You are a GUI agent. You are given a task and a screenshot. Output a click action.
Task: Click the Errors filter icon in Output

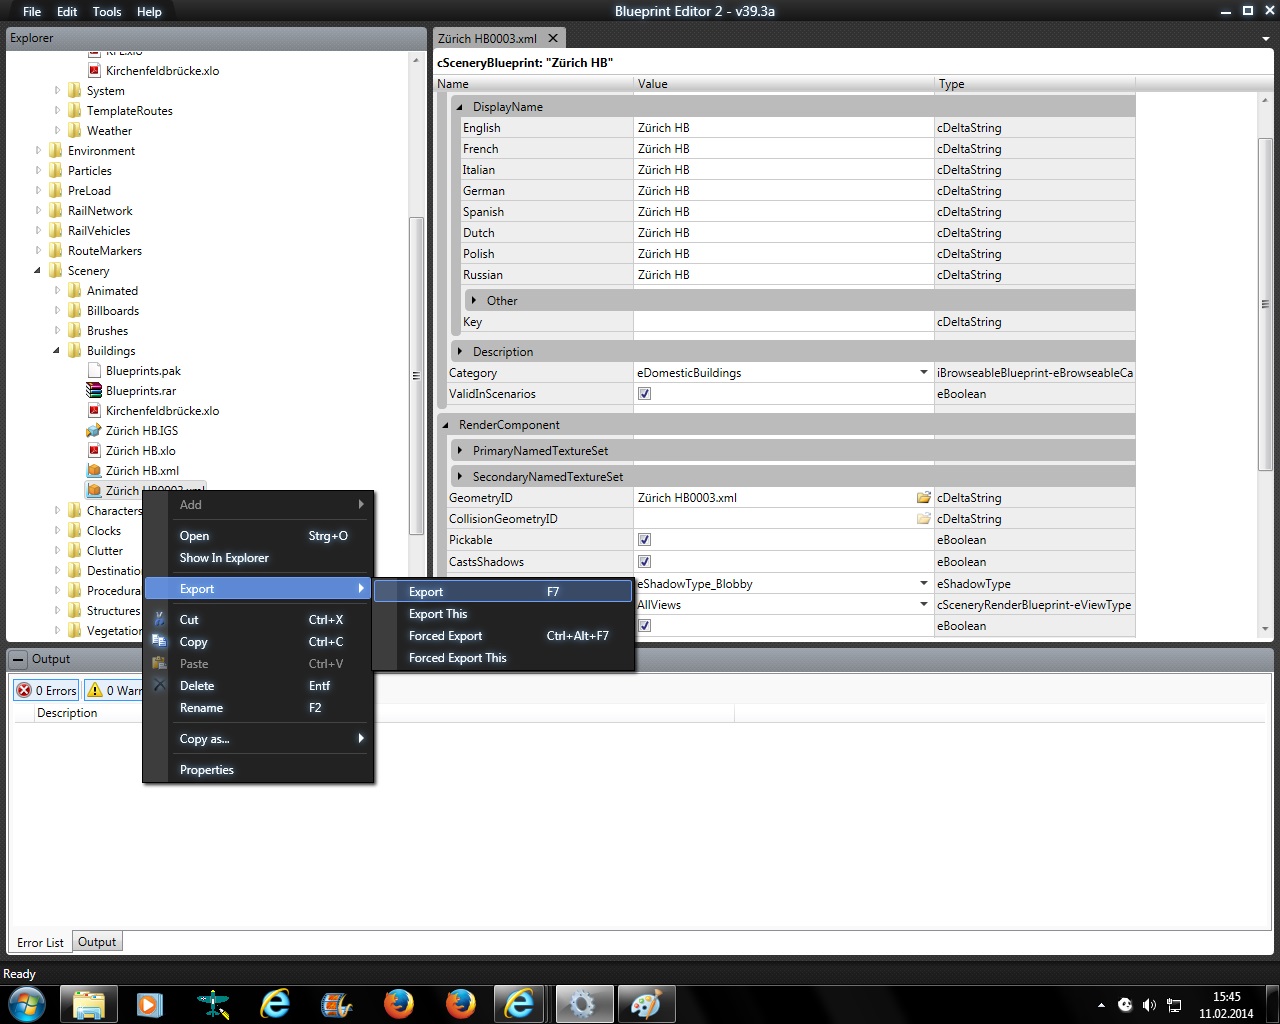coord(24,690)
